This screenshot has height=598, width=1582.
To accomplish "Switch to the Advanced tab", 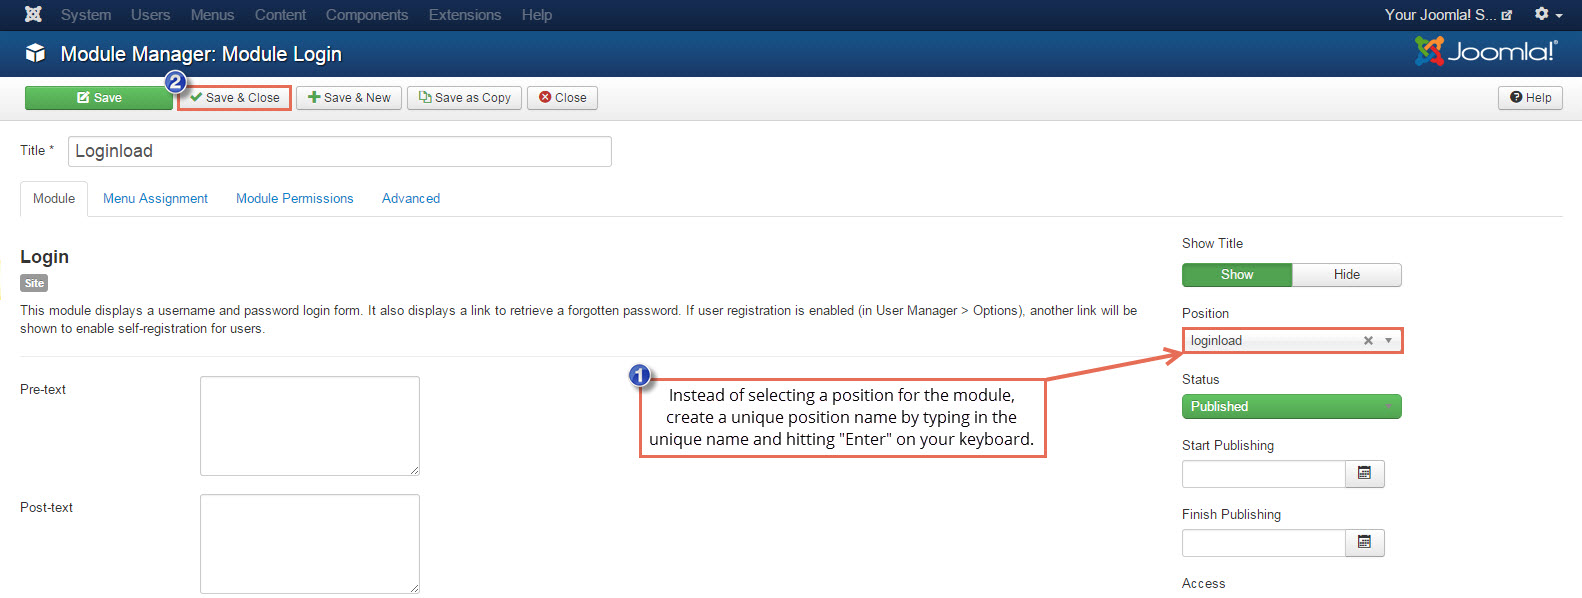I will [x=410, y=199].
